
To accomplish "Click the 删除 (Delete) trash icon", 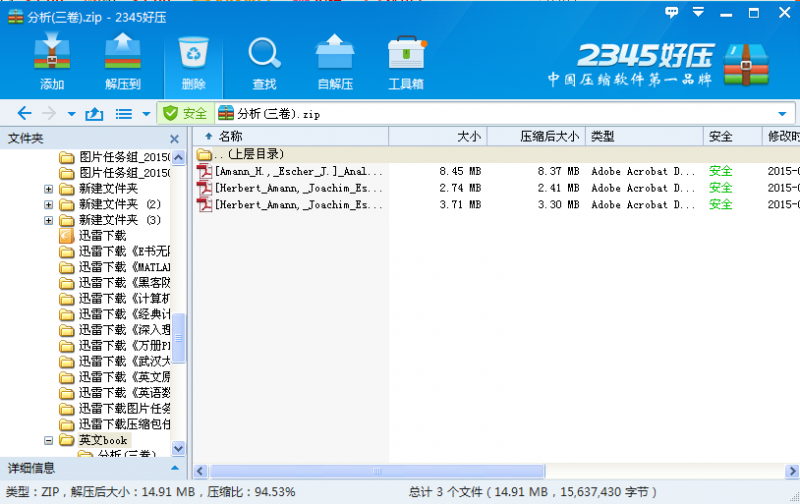I will 193,53.
